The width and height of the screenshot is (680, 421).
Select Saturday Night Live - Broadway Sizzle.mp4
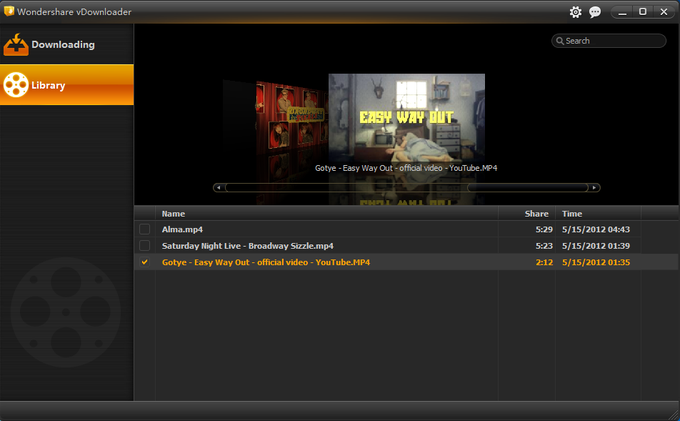248,246
